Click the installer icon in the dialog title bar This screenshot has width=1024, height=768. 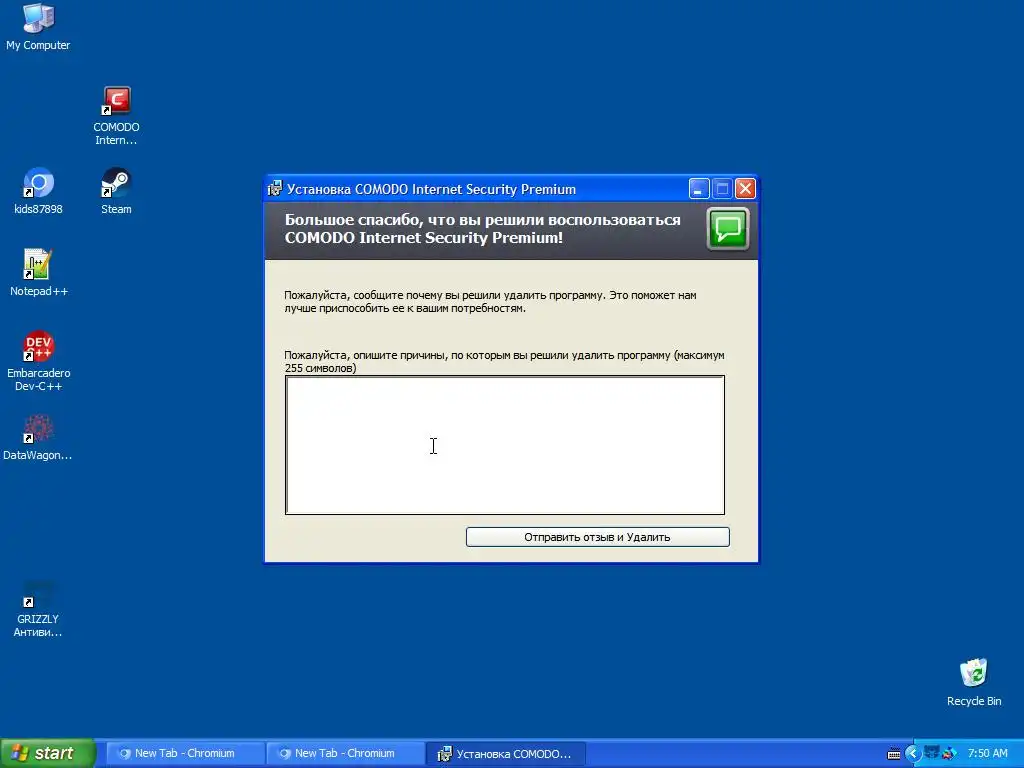275,189
